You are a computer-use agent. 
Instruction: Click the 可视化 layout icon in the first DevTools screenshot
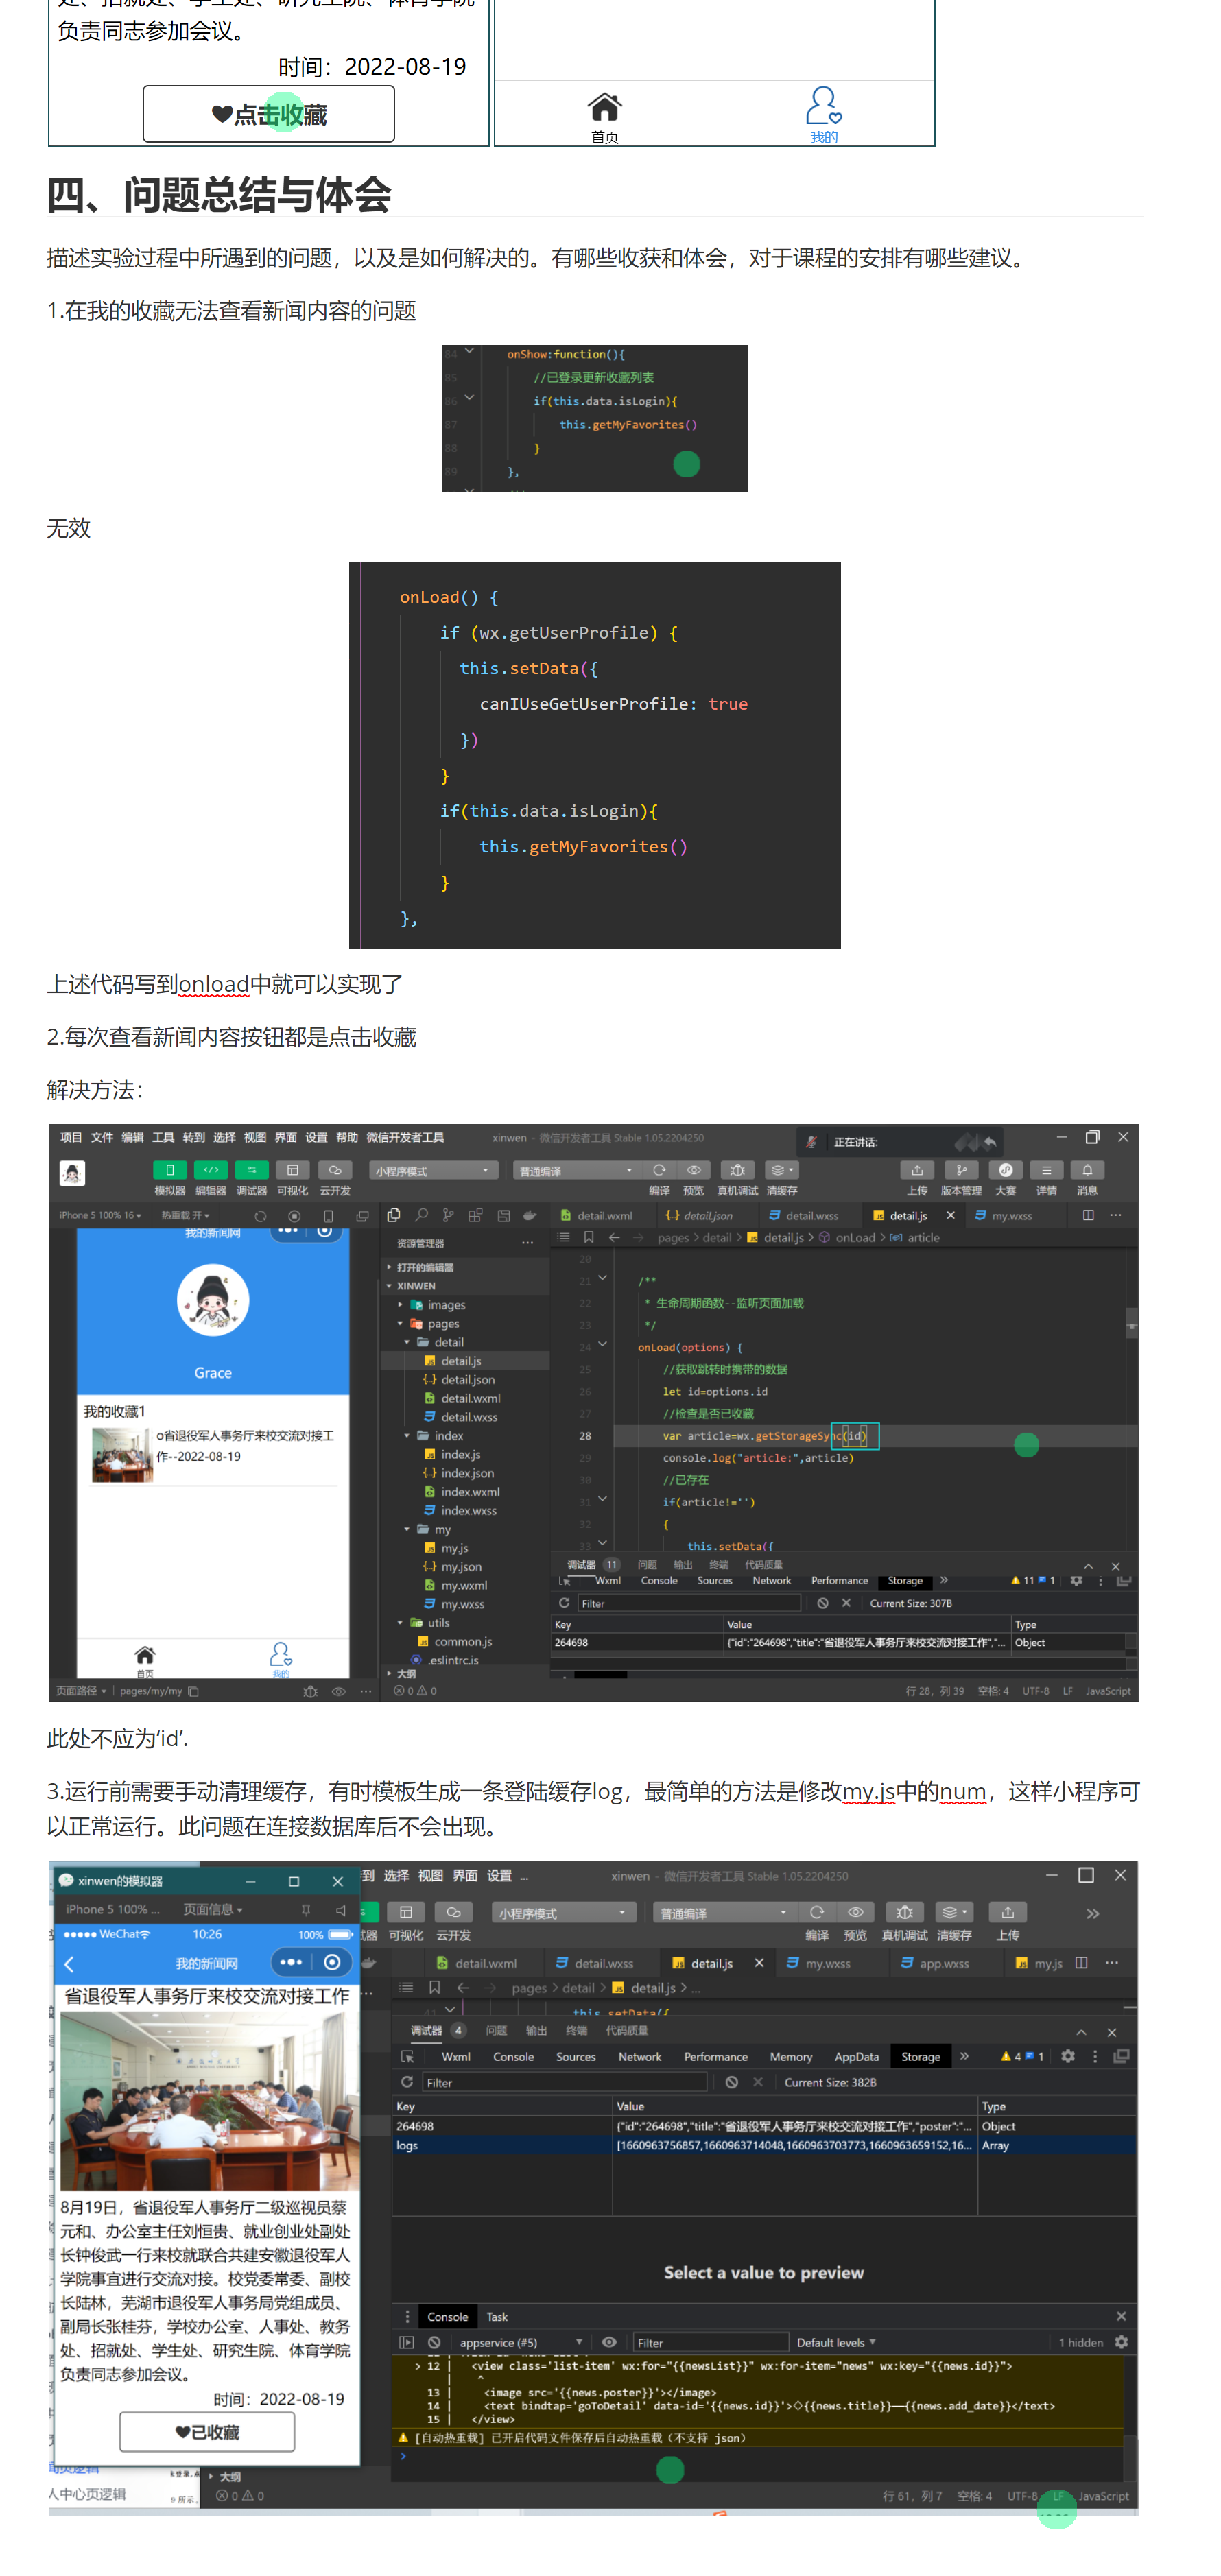click(292, 1170)
